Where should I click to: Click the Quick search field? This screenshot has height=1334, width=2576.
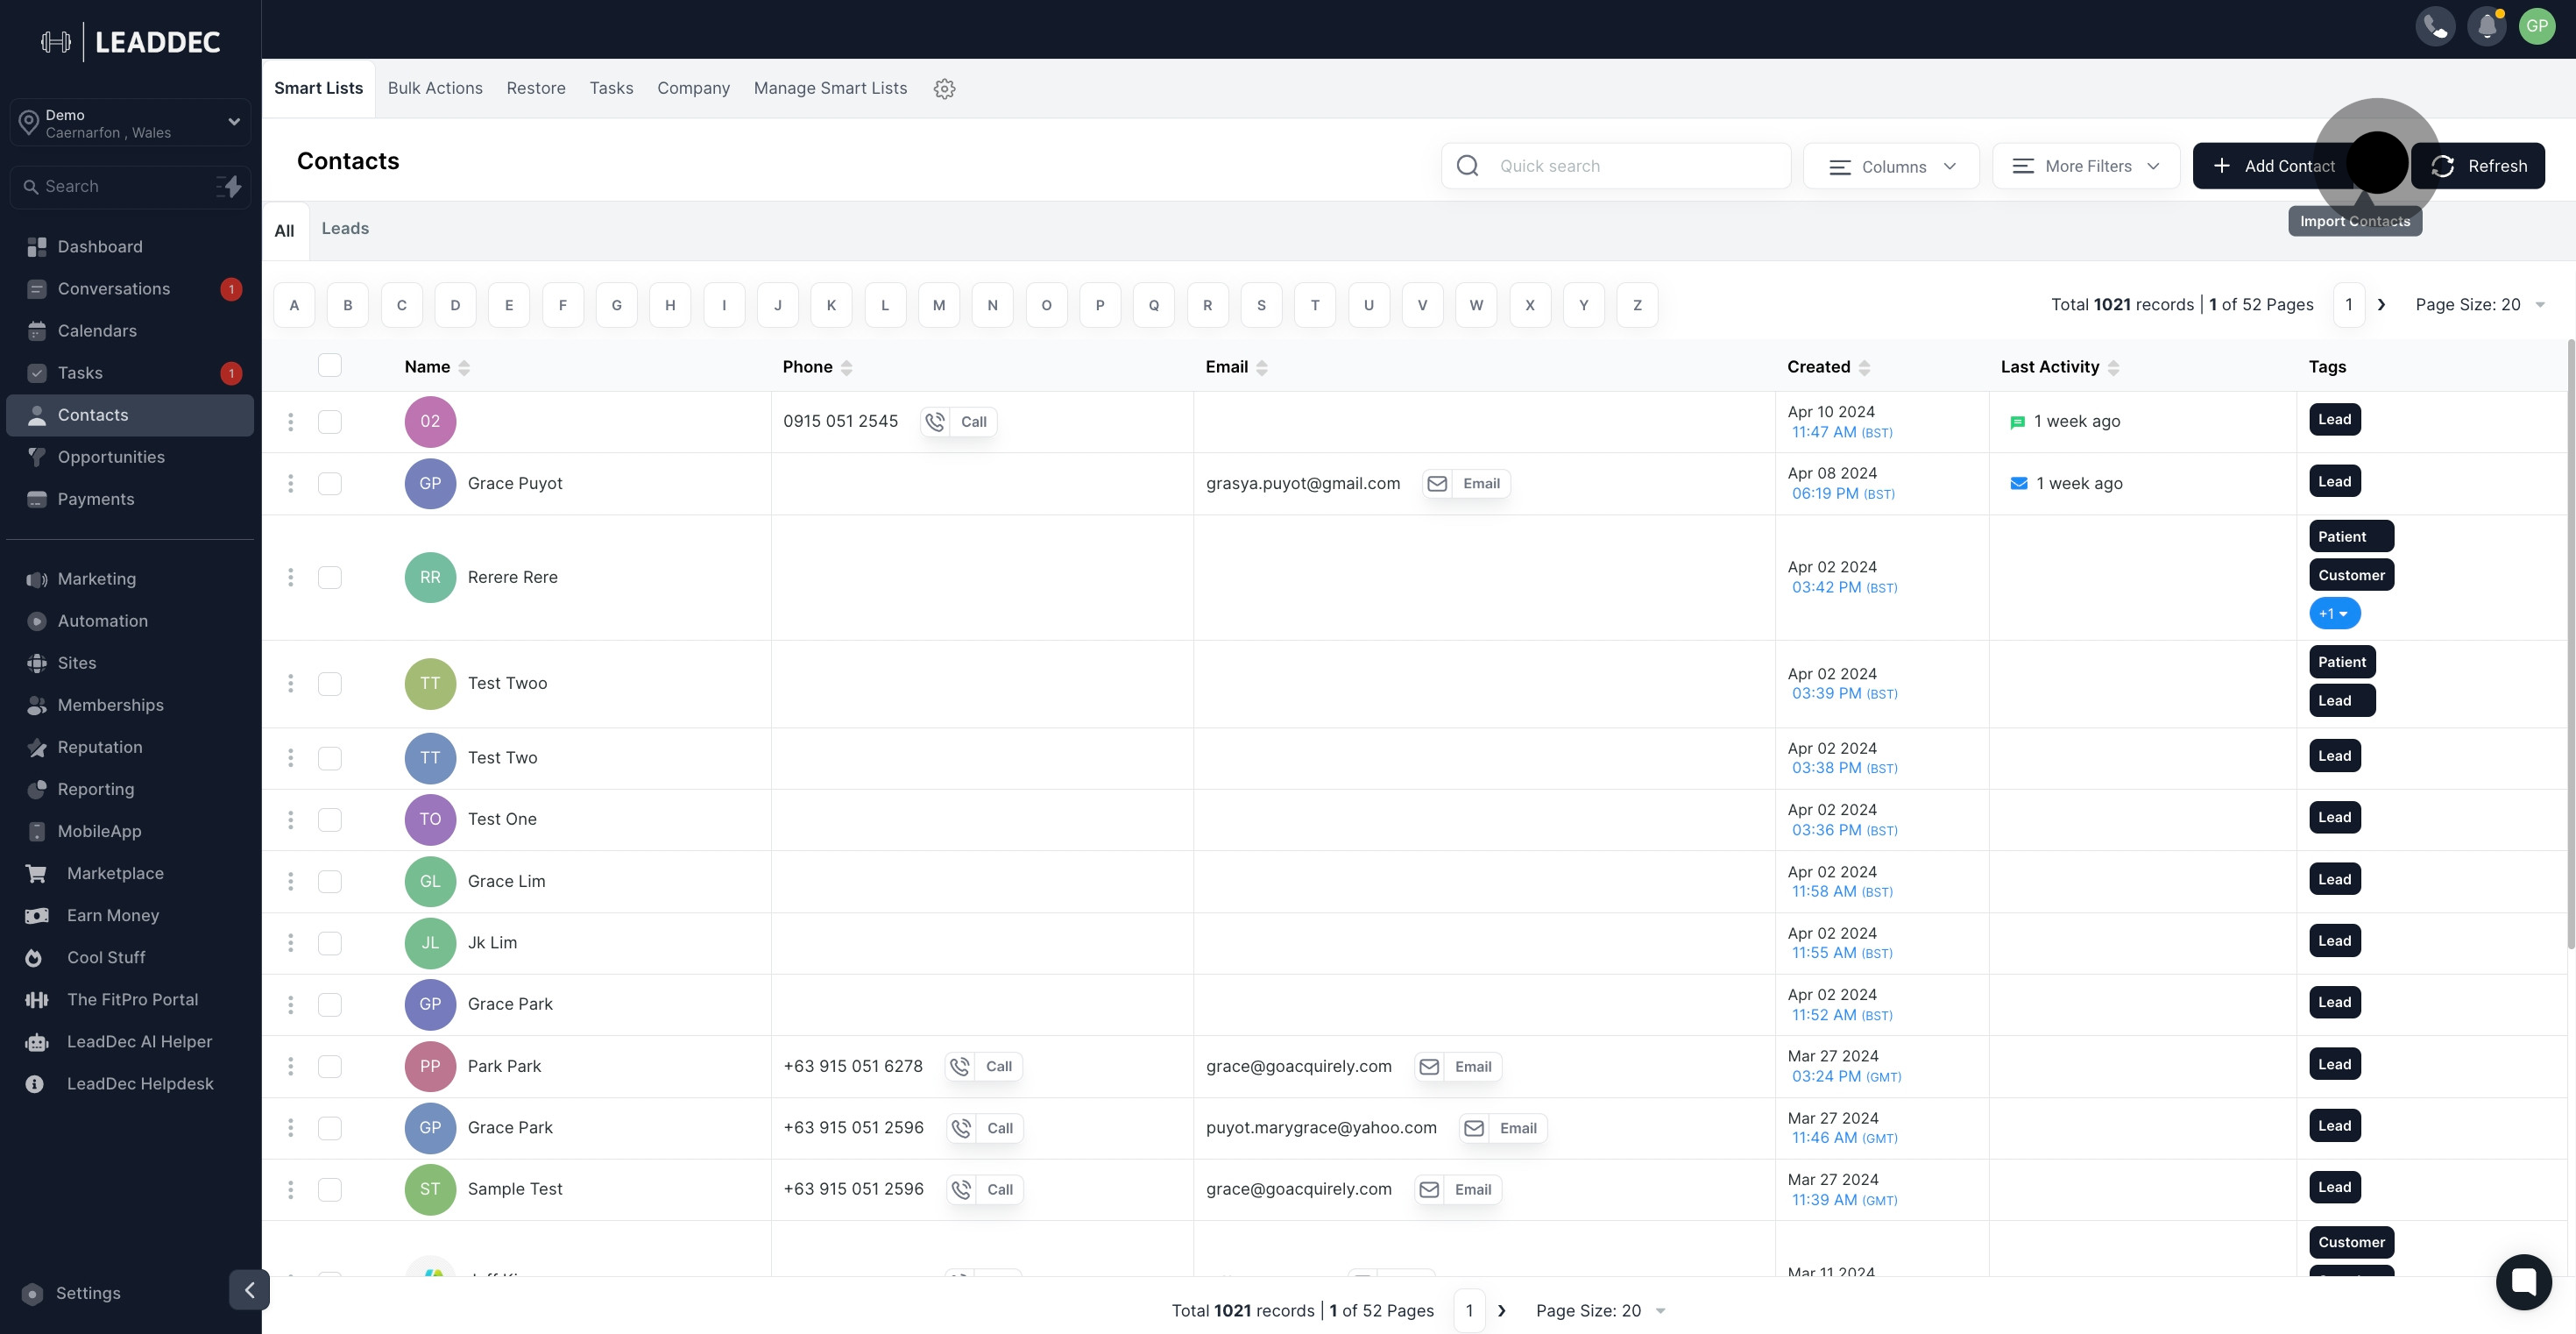tap(1615, 166)
